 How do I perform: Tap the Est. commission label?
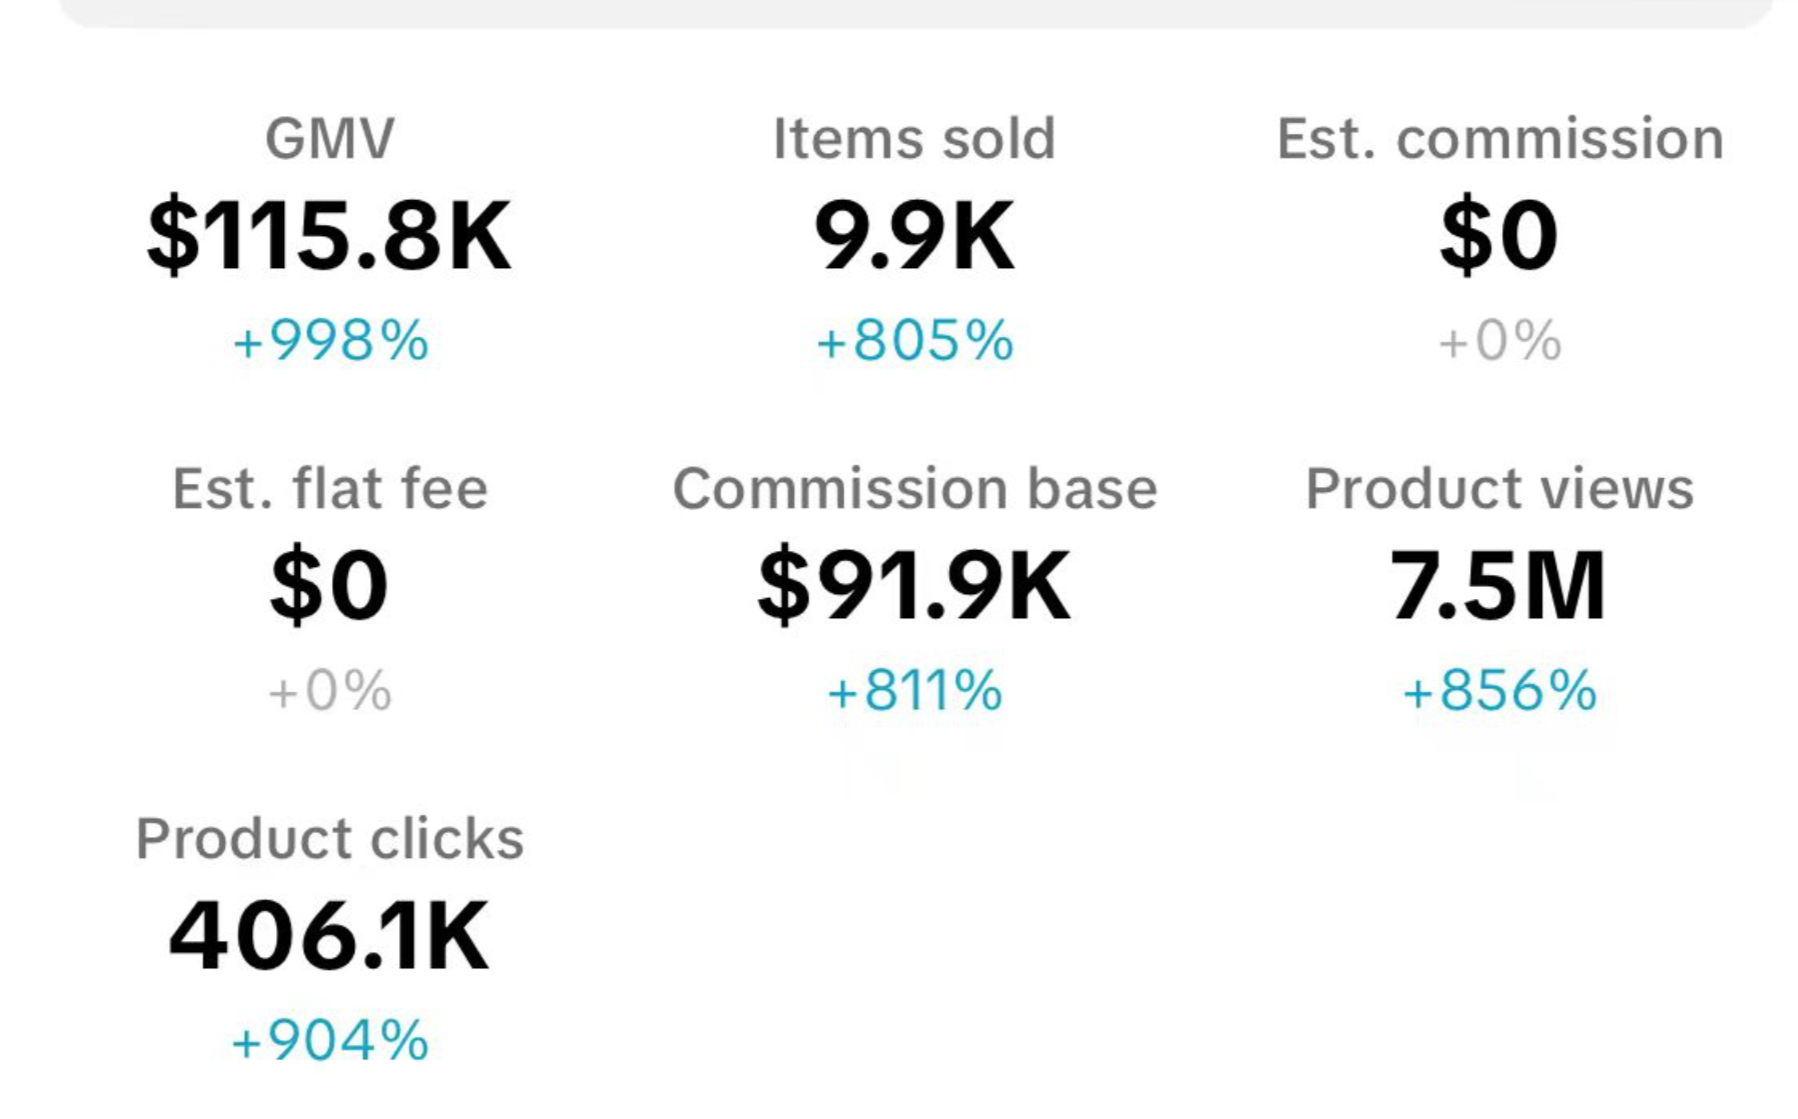tap(1499, 138)
